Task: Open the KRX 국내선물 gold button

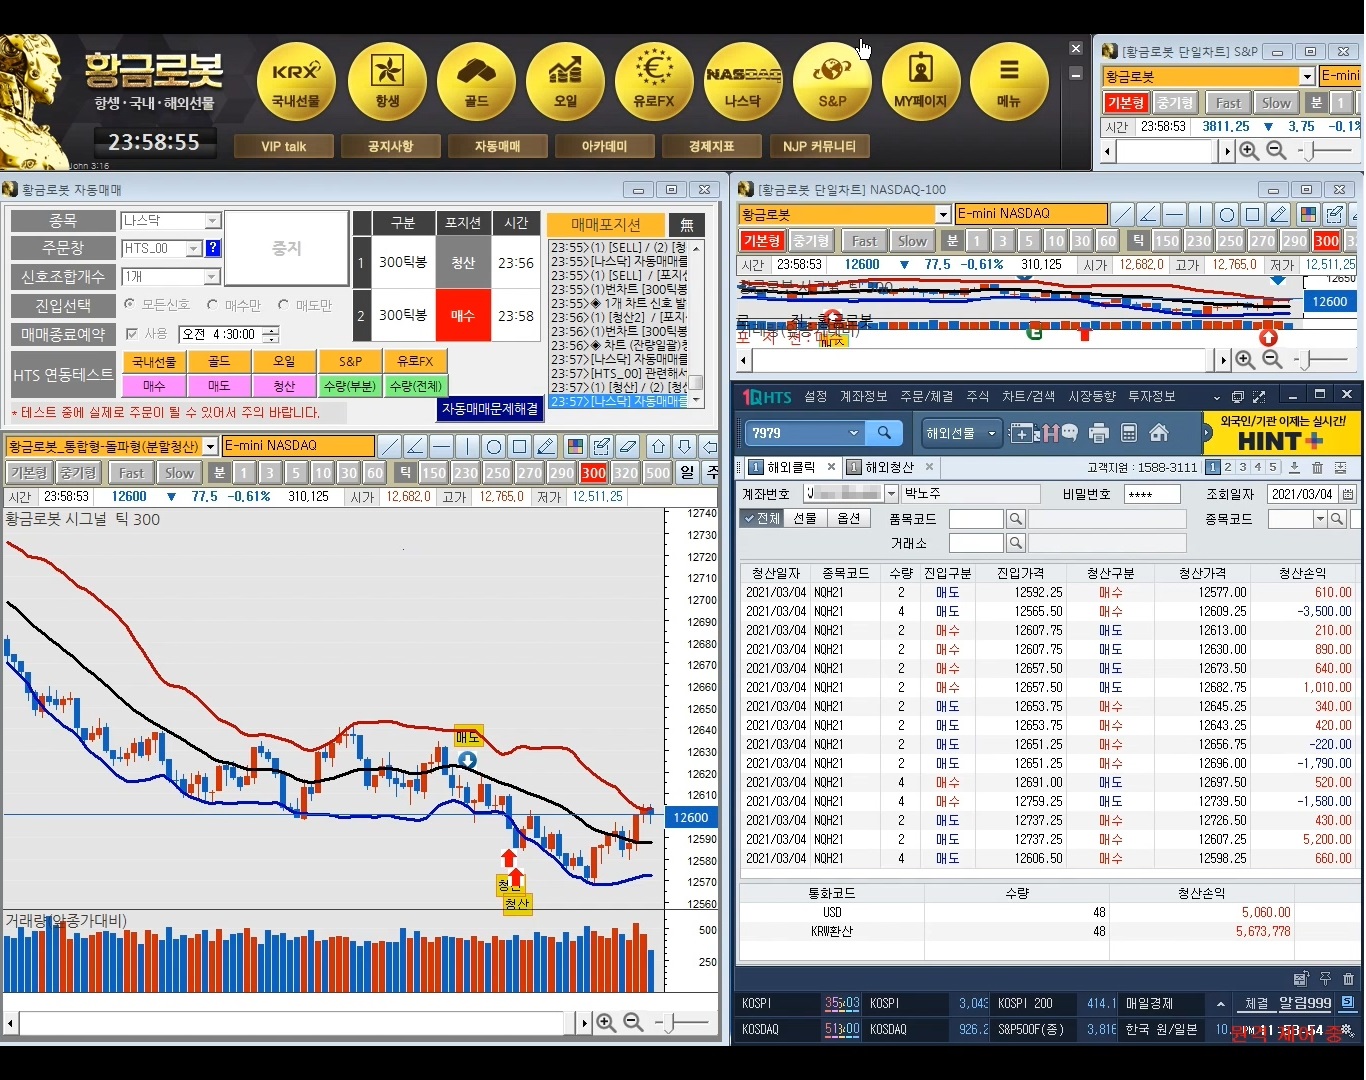Action: (x=296, y=81)
